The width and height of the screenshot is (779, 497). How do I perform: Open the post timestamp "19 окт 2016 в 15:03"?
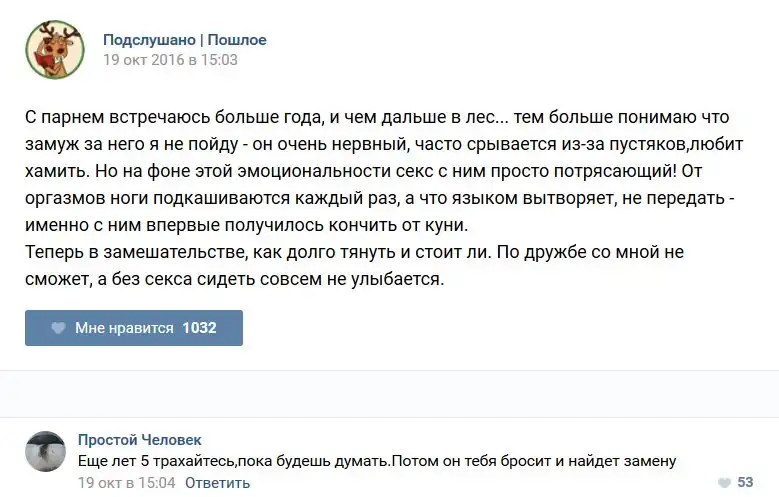[170, 59]
